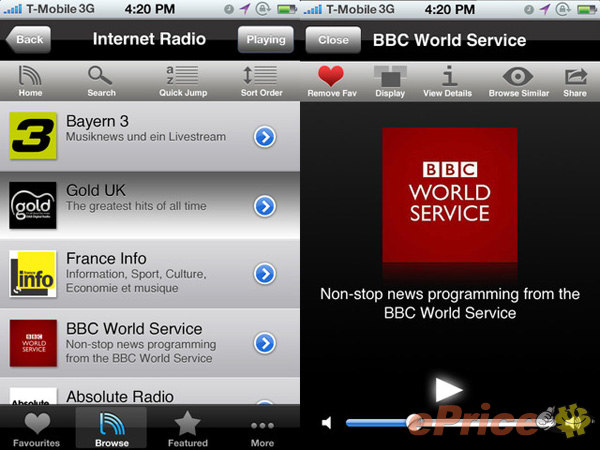The height and width of the screenshot is (450, 600).
Task: Tap the BBC World Service list logo
Action: (x=33, y=343)
